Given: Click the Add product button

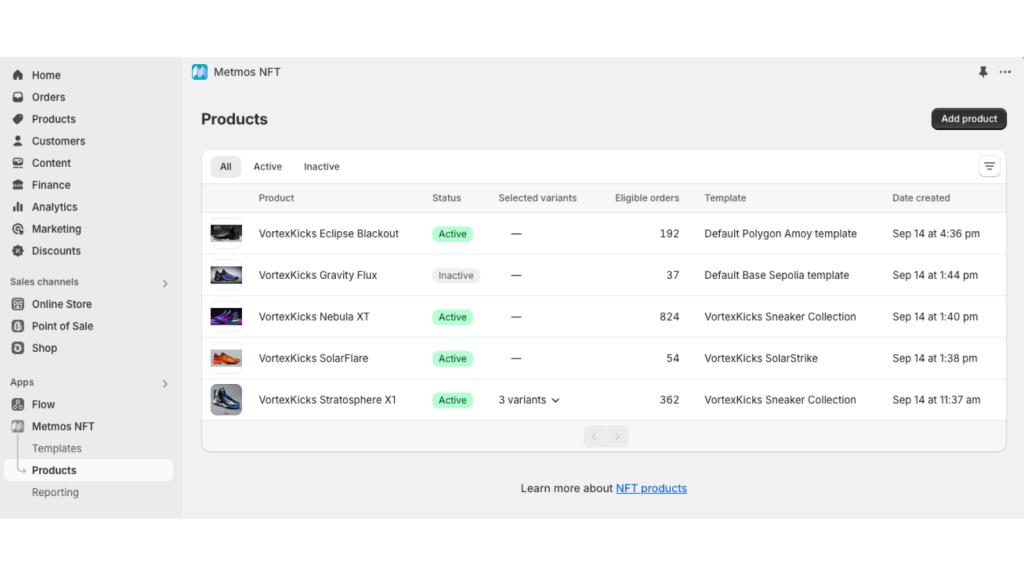Looking at the screenshot, I should [x=968, y=119].
